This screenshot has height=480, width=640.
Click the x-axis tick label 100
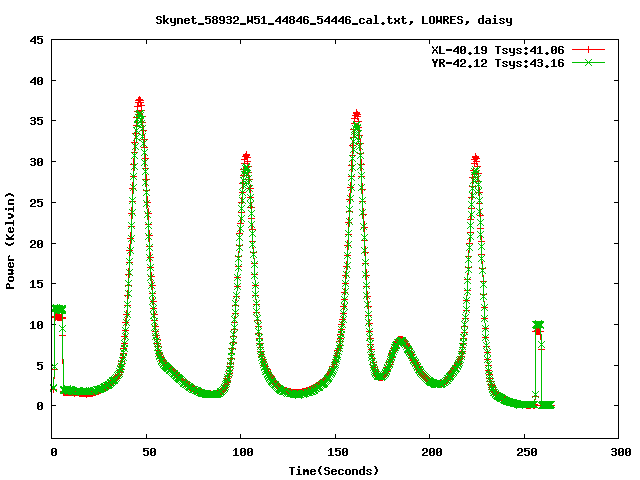243,452
